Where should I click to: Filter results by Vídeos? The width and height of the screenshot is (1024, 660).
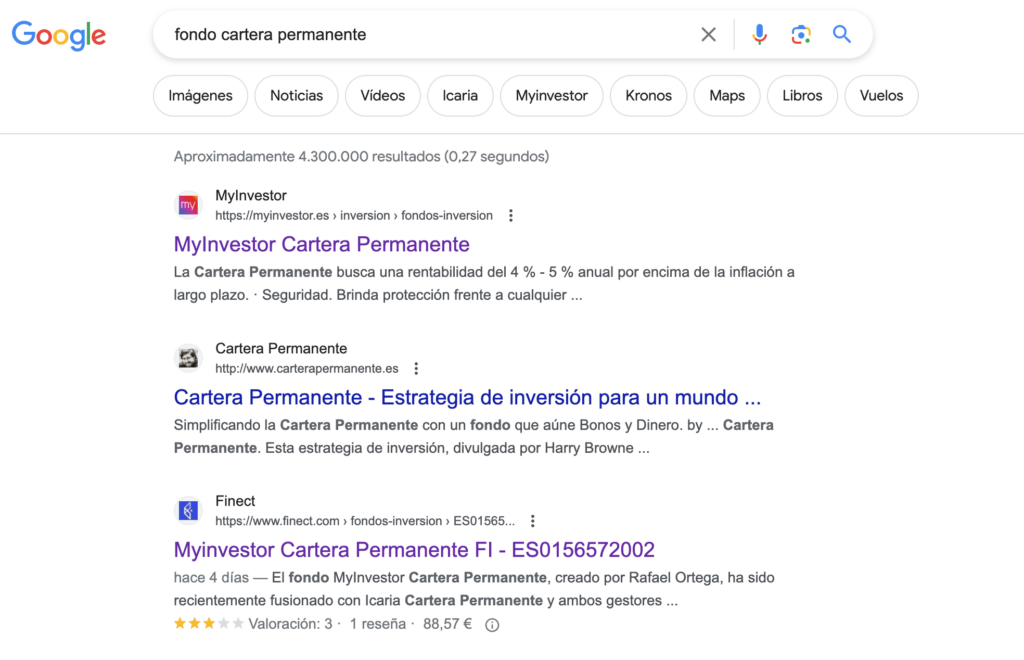pyautogui.click(x=383, y=96)
